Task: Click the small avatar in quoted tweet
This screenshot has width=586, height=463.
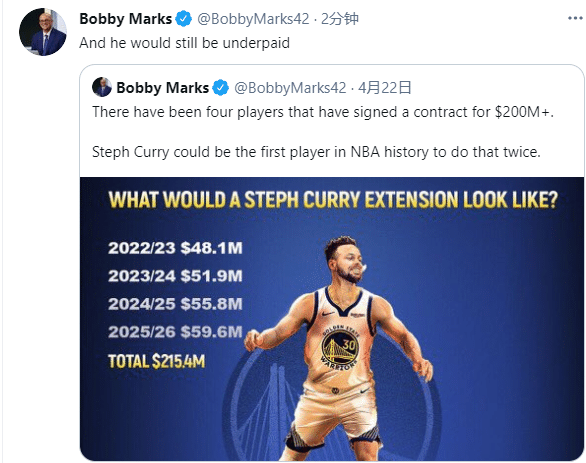Action: pos(102,87)
